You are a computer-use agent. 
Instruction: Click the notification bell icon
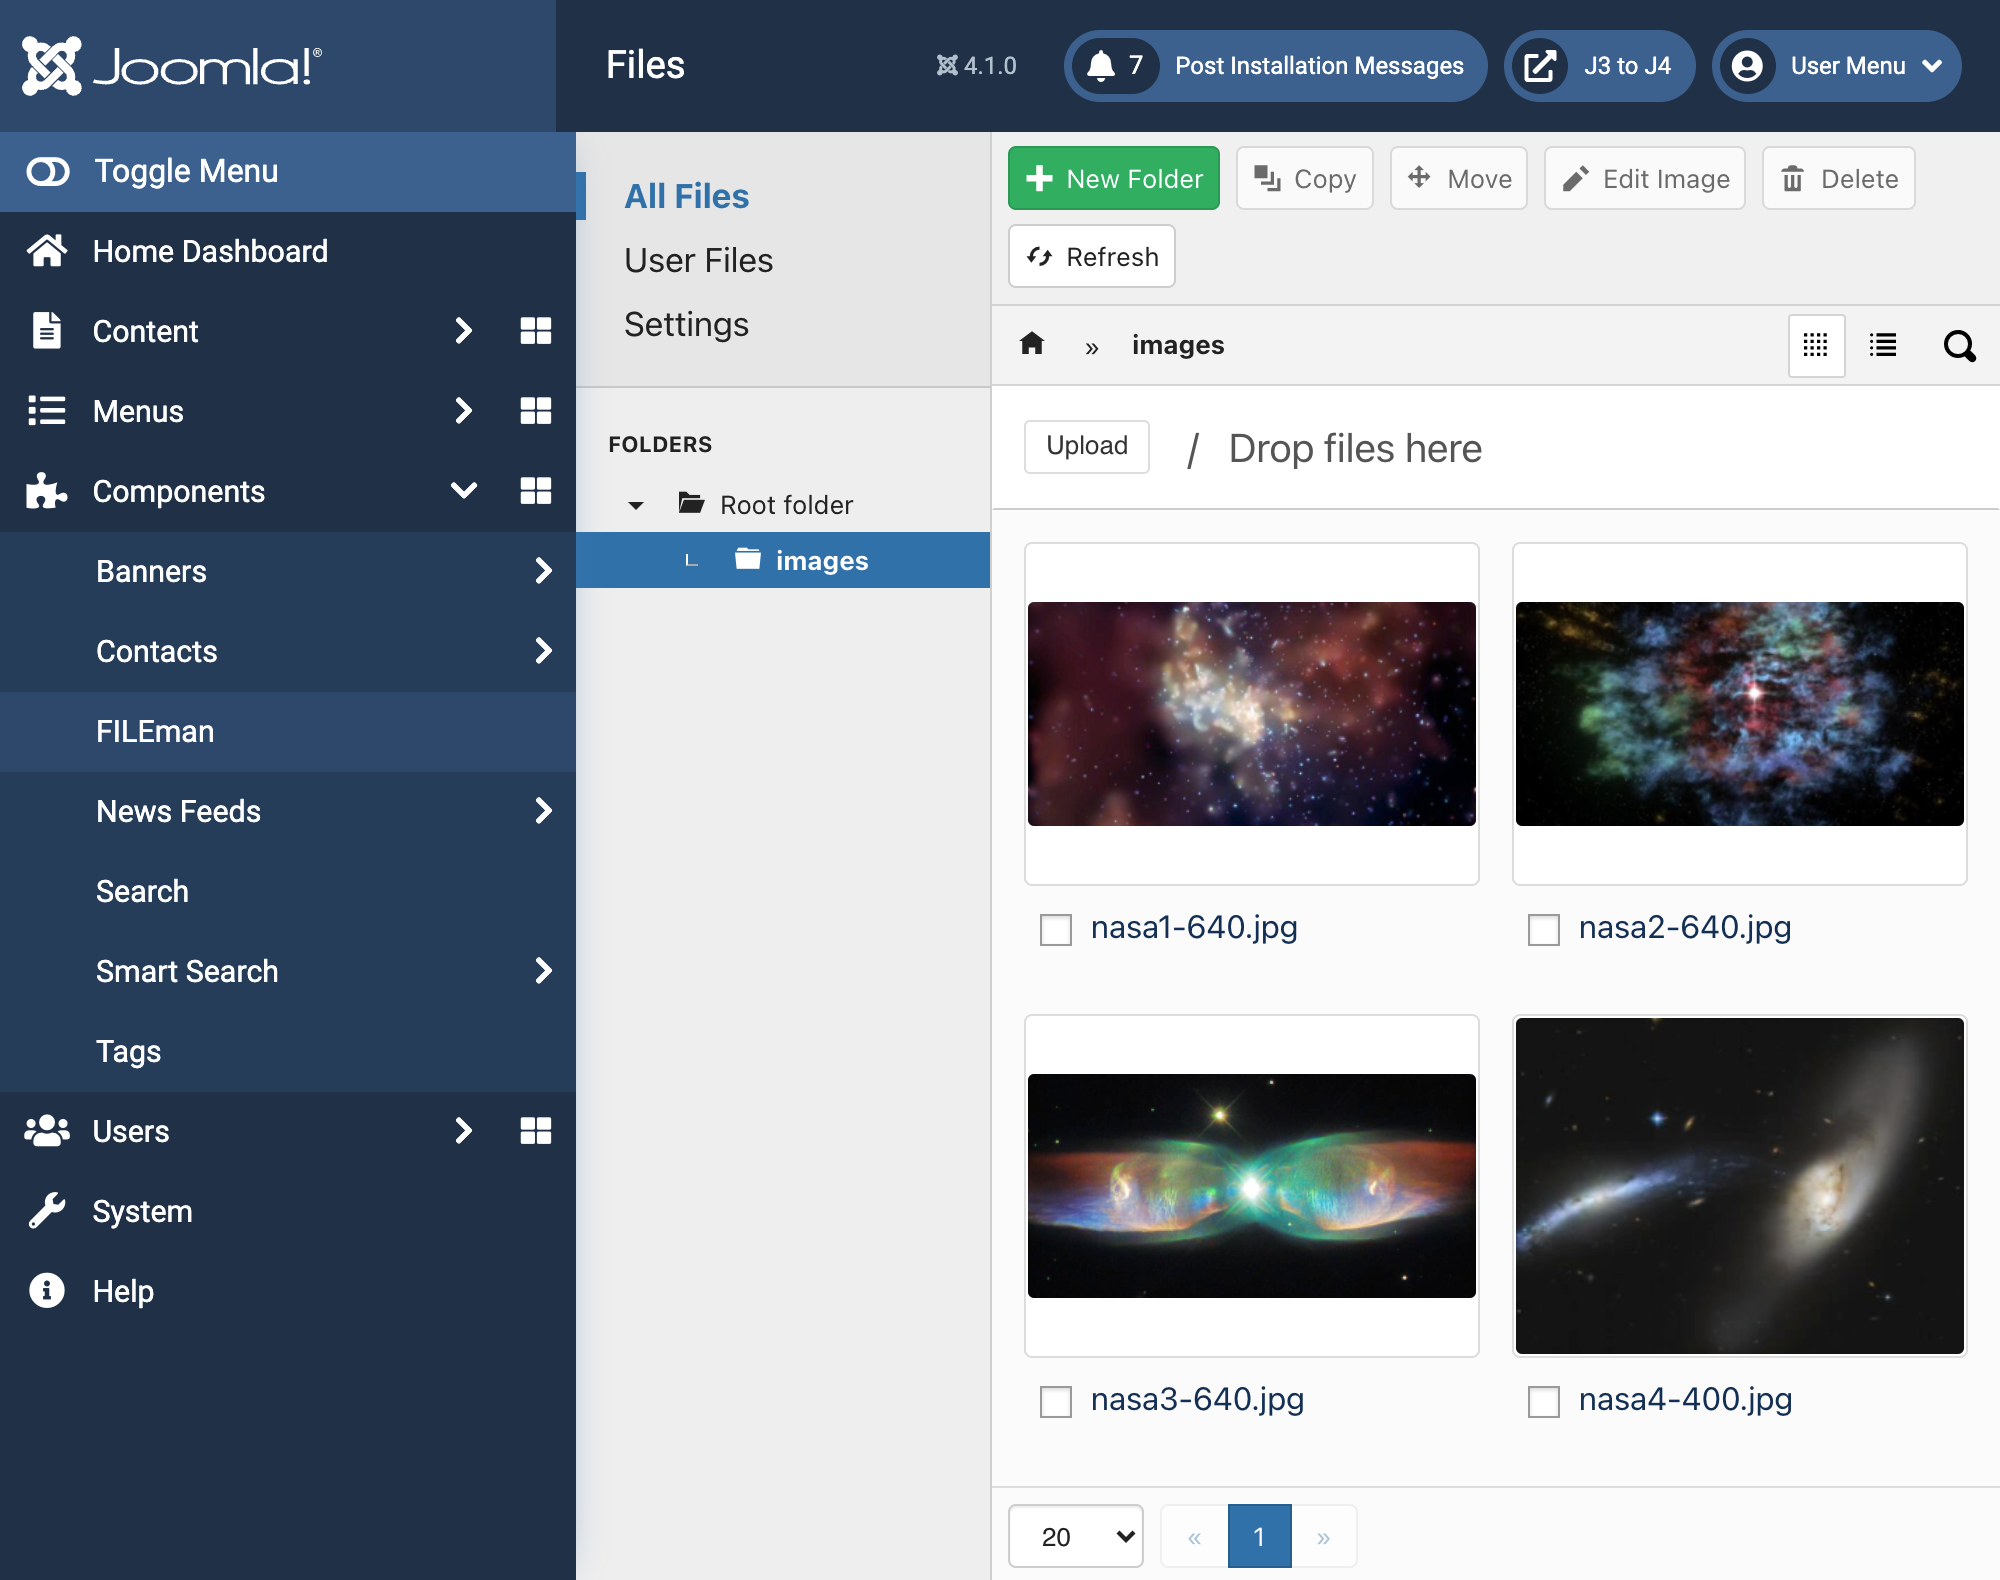(1100, 66)
